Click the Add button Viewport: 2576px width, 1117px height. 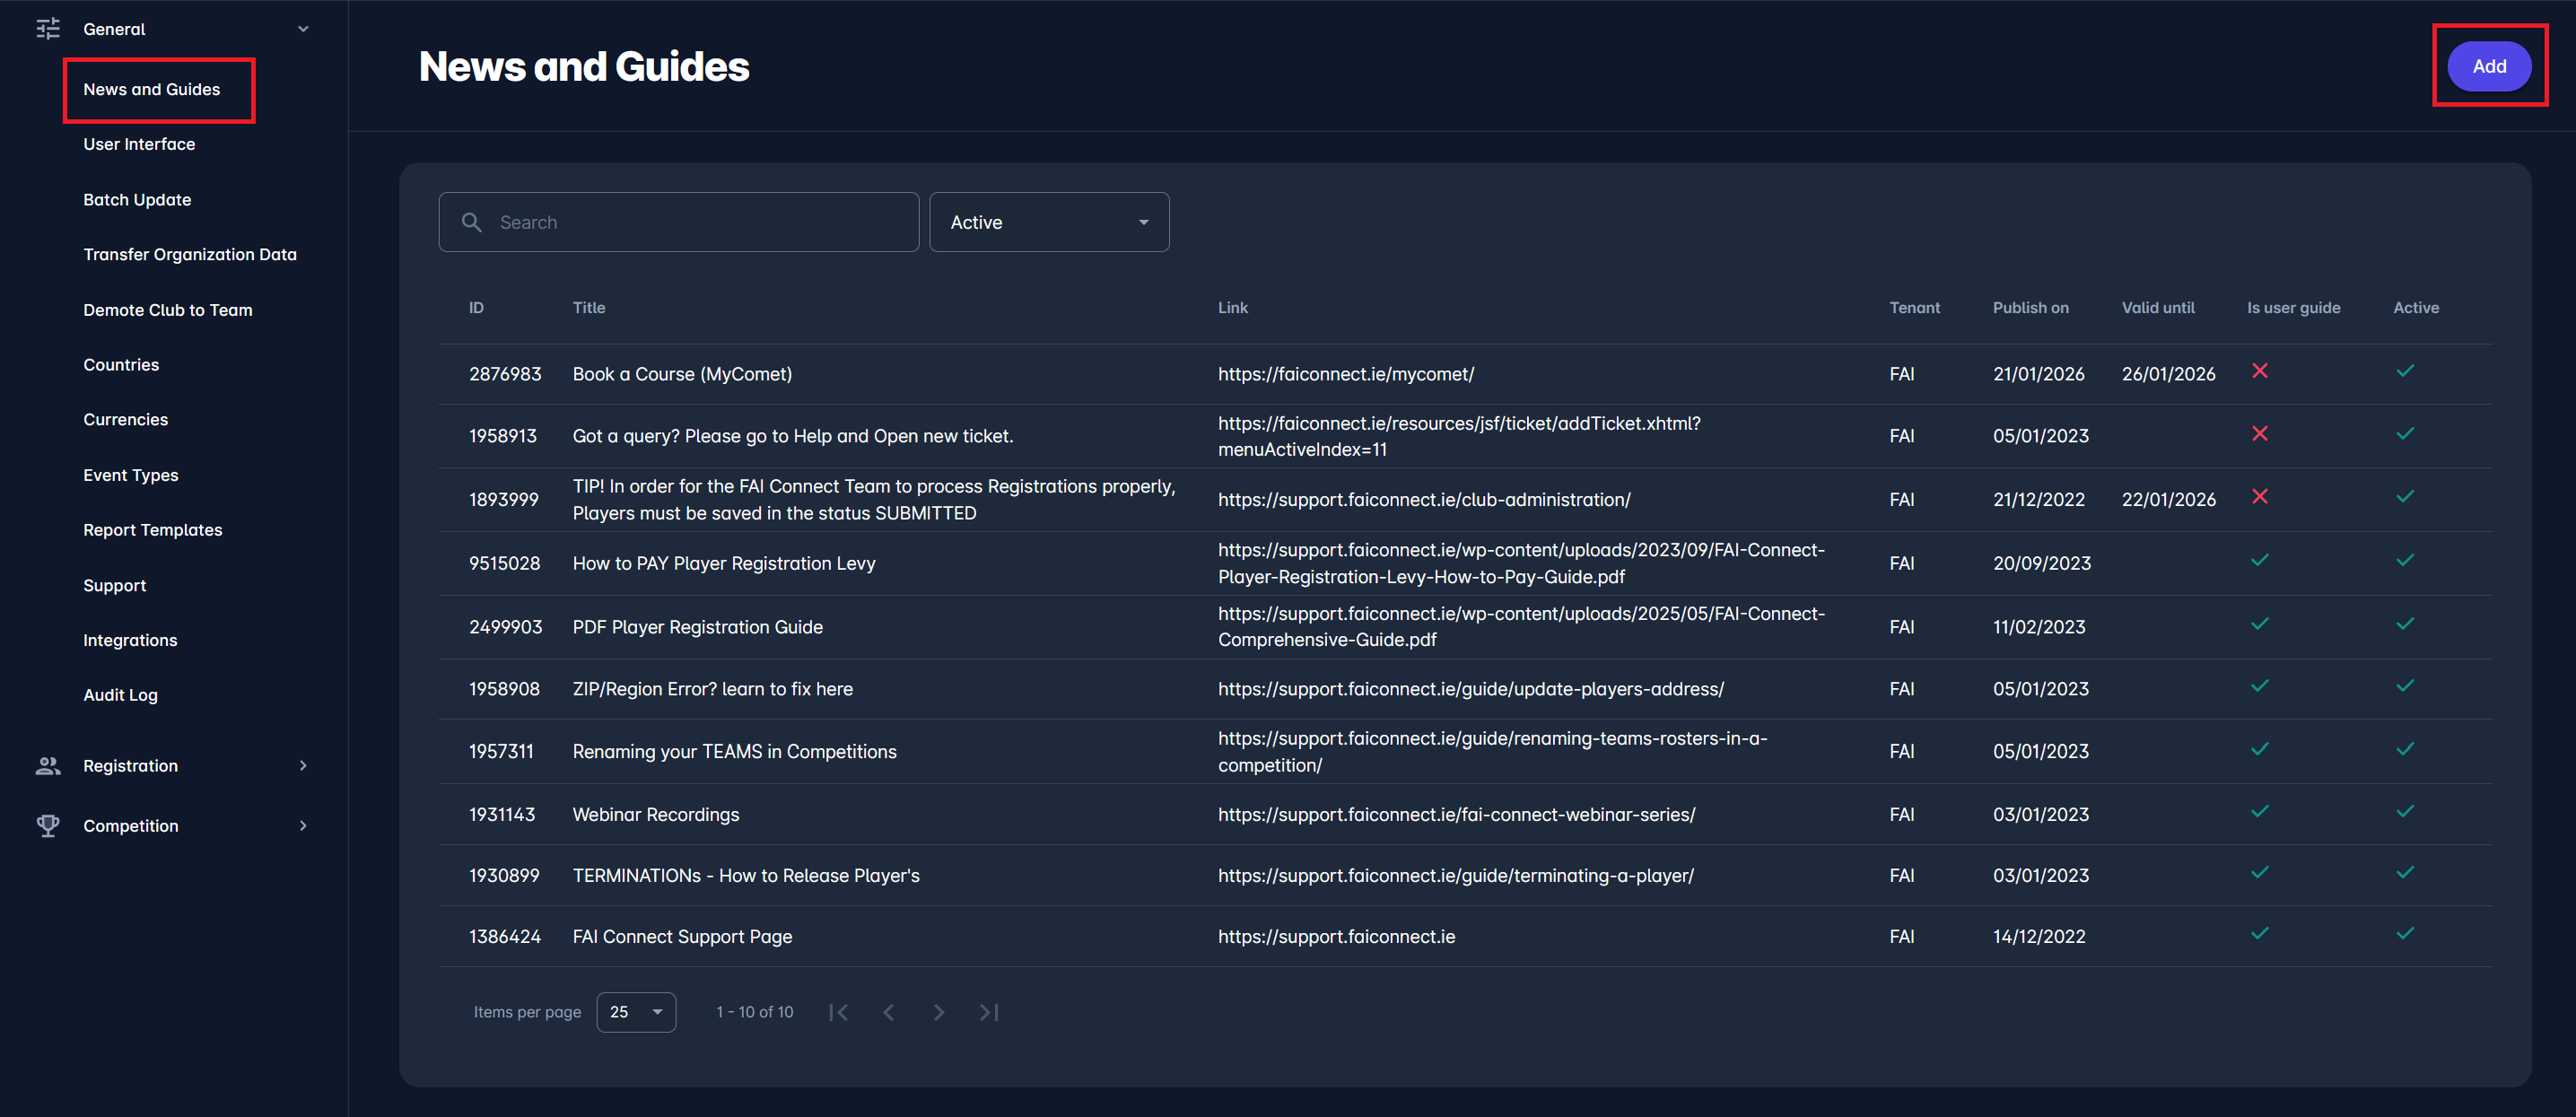2488,66
